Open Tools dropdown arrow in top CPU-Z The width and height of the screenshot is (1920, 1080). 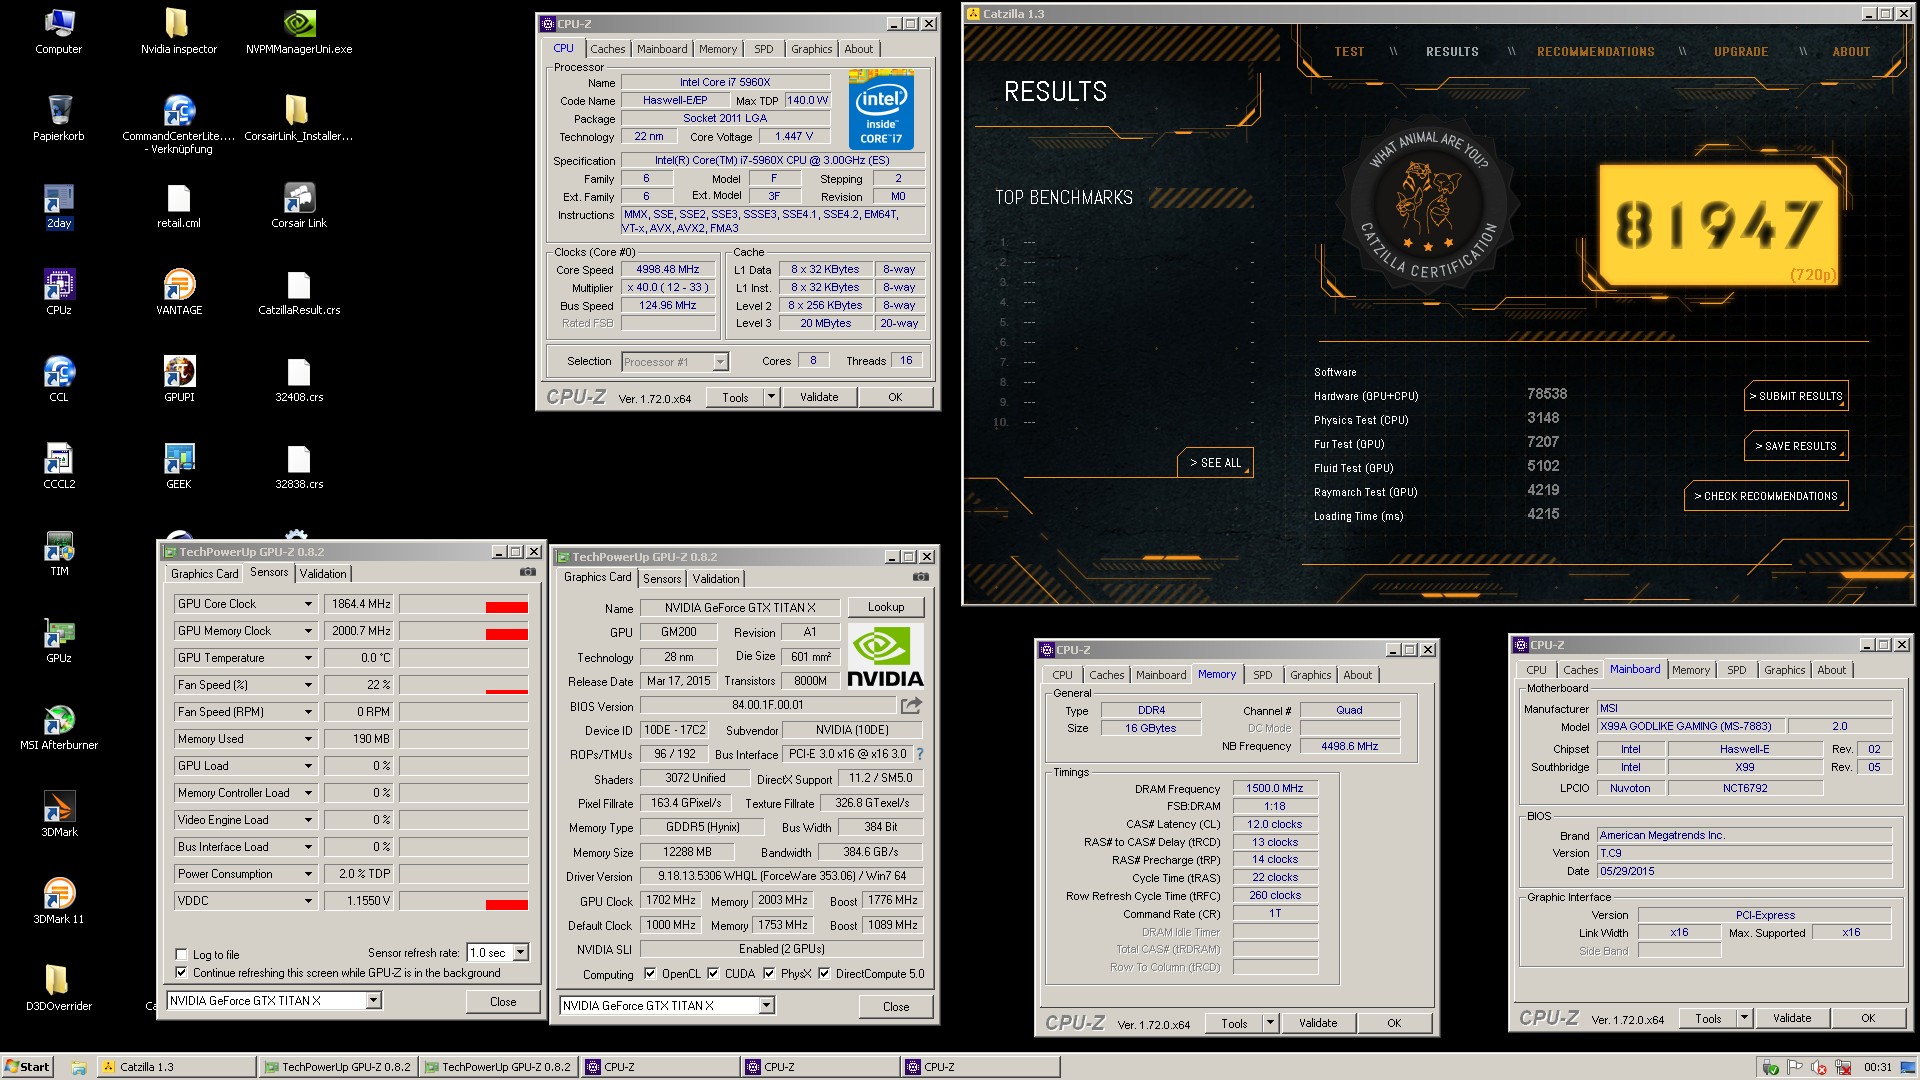(771, 397)
